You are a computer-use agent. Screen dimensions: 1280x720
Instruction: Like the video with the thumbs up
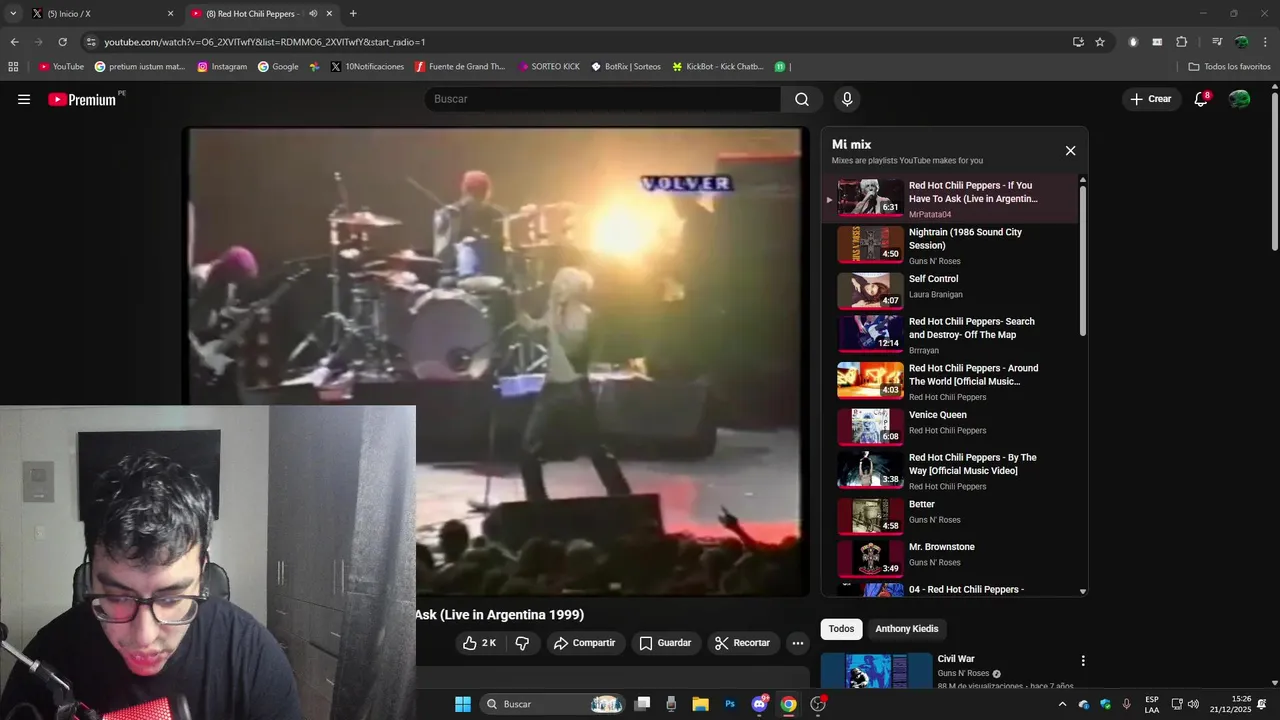point(479,643)
